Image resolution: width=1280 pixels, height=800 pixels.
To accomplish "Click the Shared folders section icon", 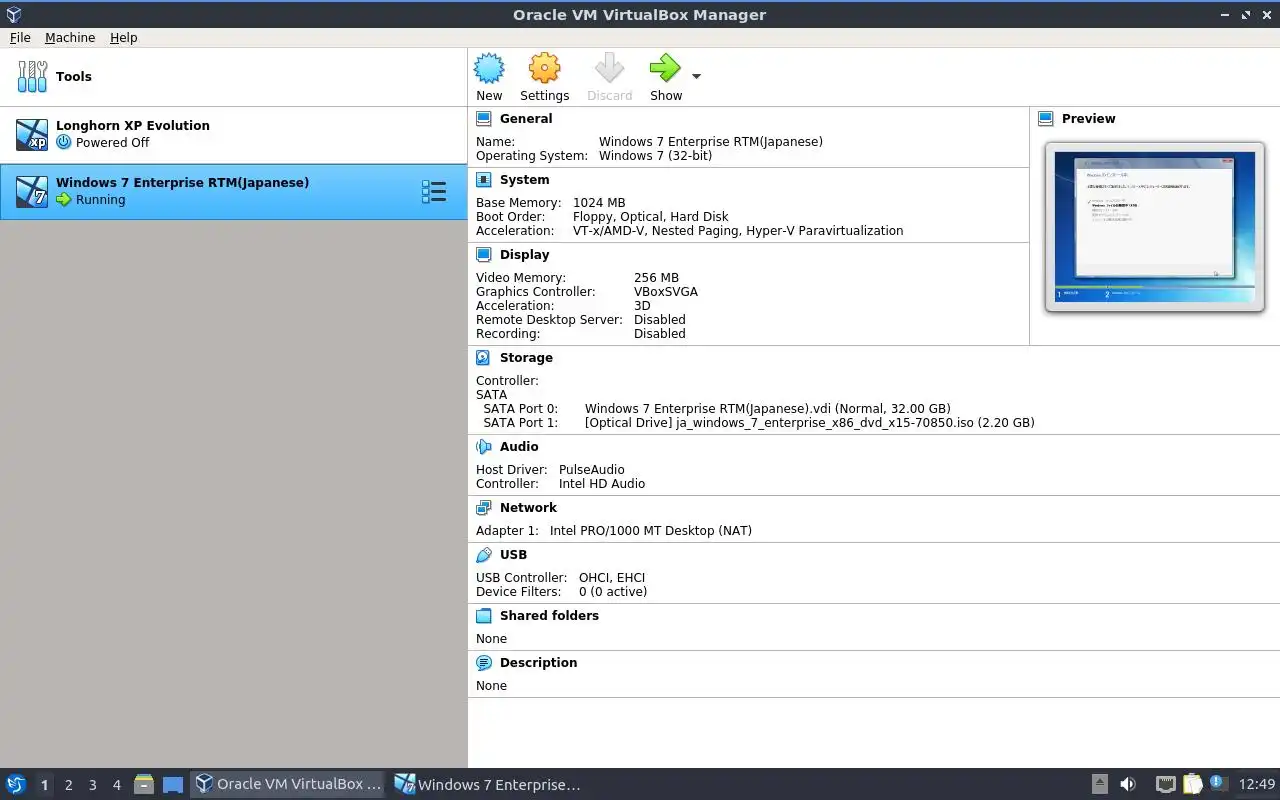I will (x=484, y=616).
